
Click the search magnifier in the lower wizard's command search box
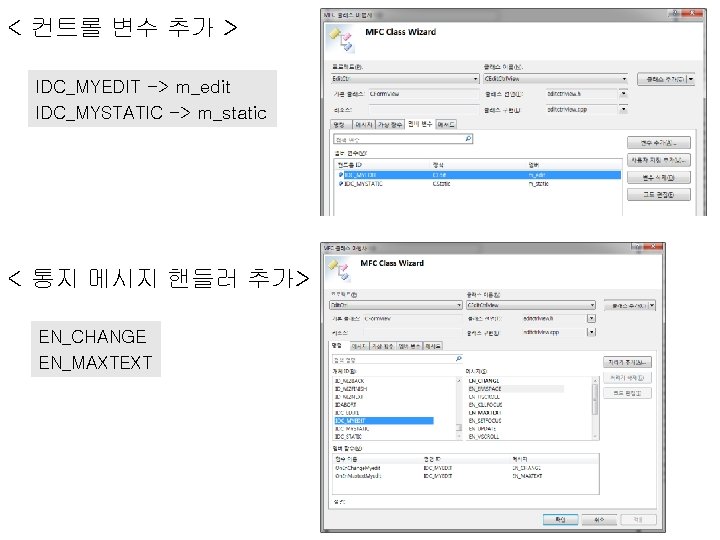[458, 359]
